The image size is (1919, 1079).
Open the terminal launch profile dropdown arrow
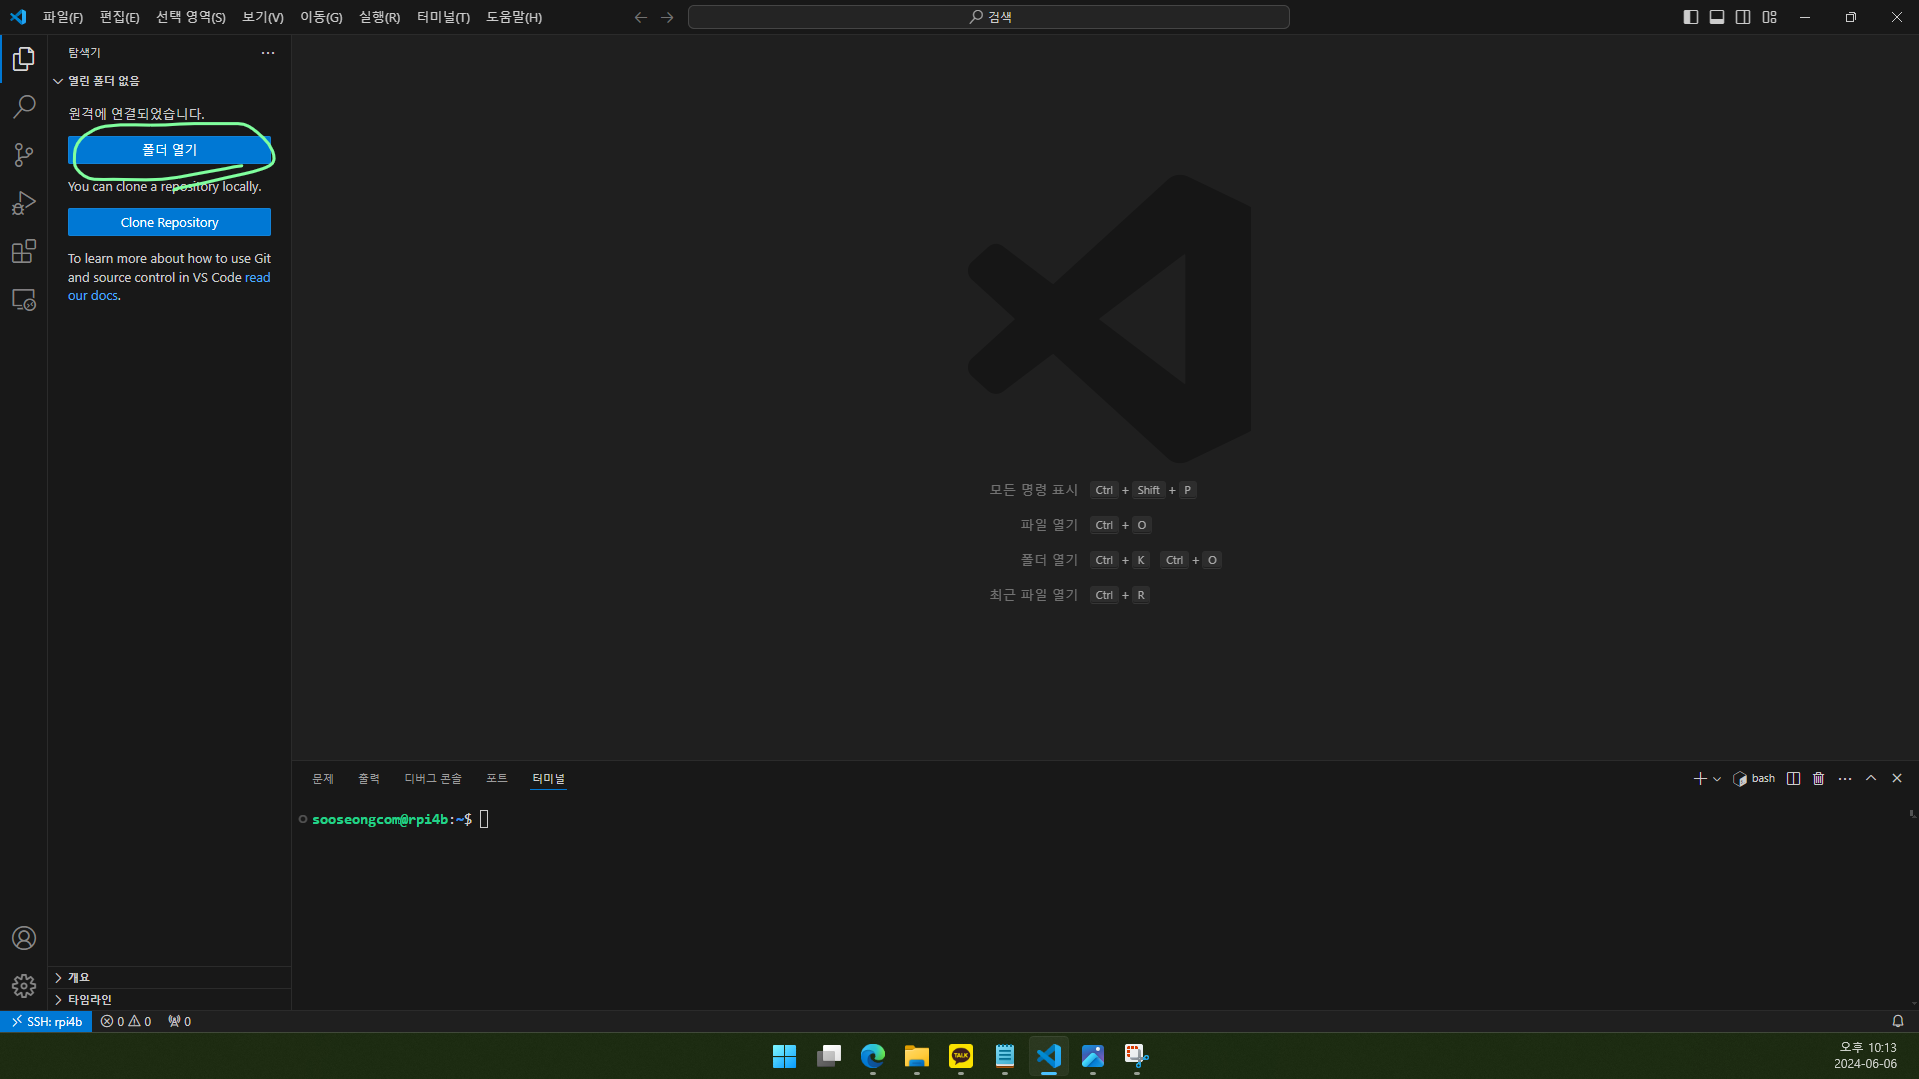point(1717,779)
